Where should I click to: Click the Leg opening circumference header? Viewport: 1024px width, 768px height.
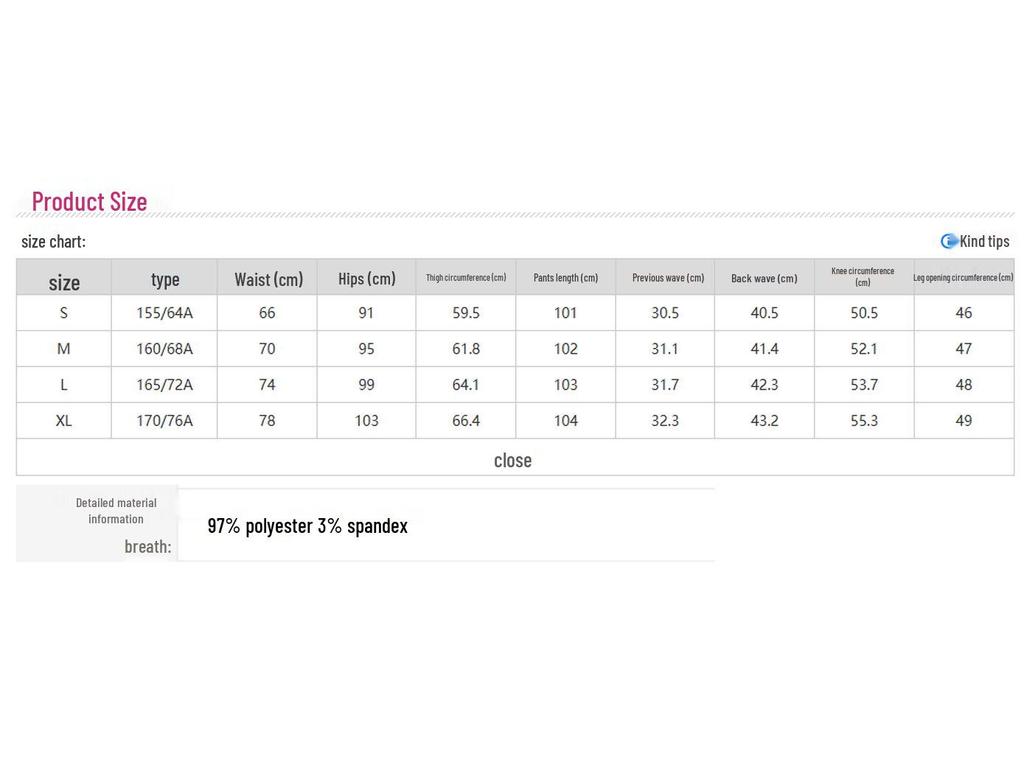click(963, 278)
